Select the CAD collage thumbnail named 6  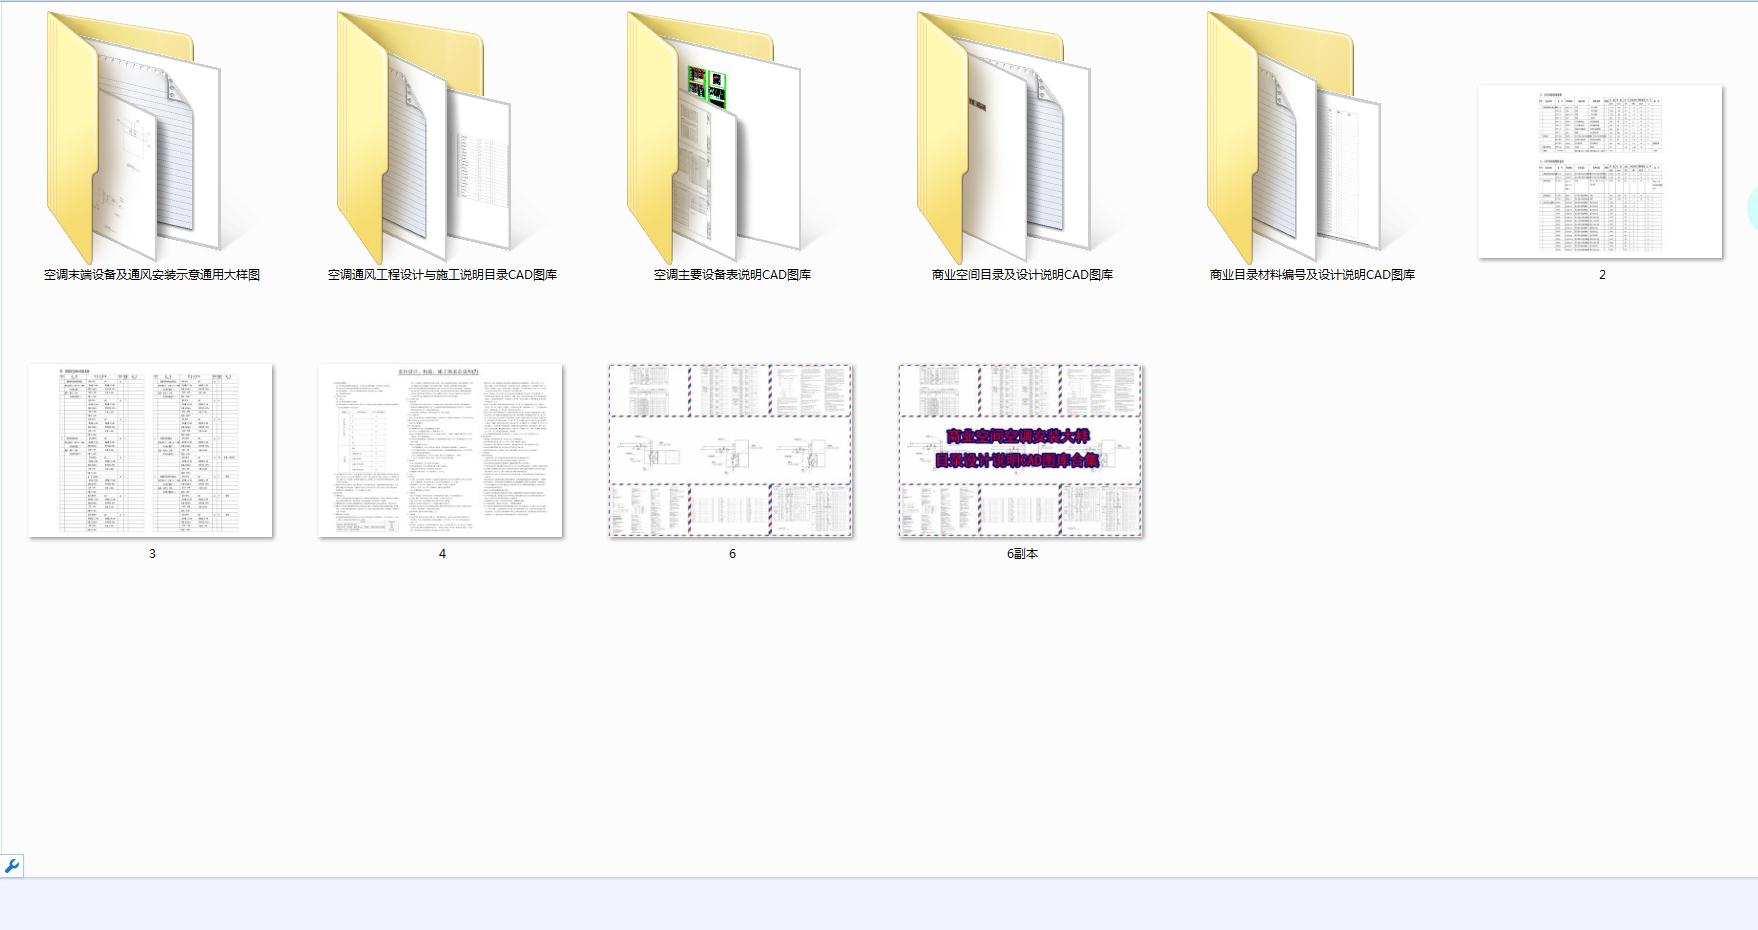click(731, 451)
